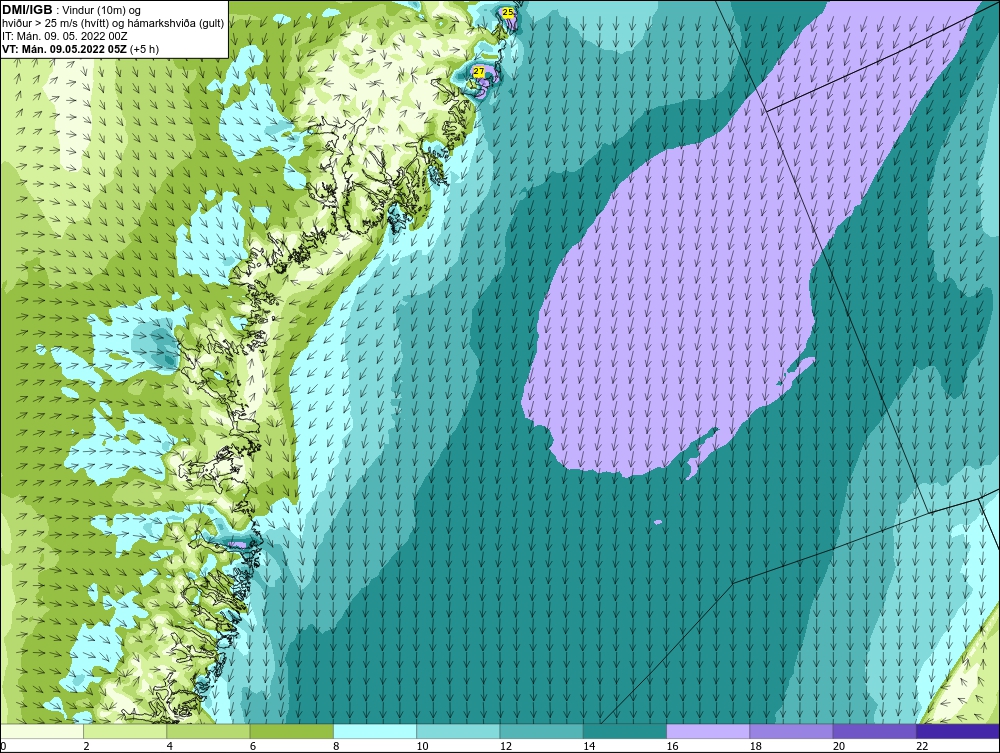Click the 'VT: Mán. 09.05.2022 05Z' valid time
This screenshot has width=1000, height=753.
pos(65,49)
